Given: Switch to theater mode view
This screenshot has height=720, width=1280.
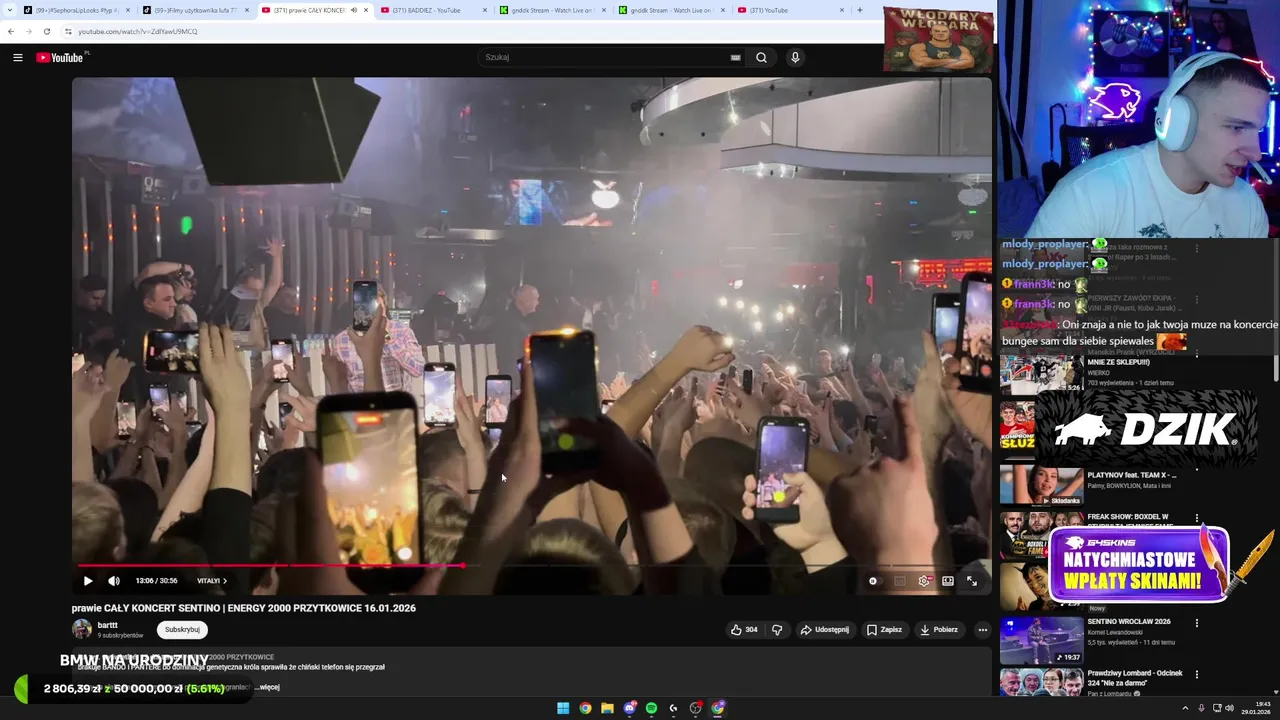Looking at the screenshot, I should pos(948,581).
